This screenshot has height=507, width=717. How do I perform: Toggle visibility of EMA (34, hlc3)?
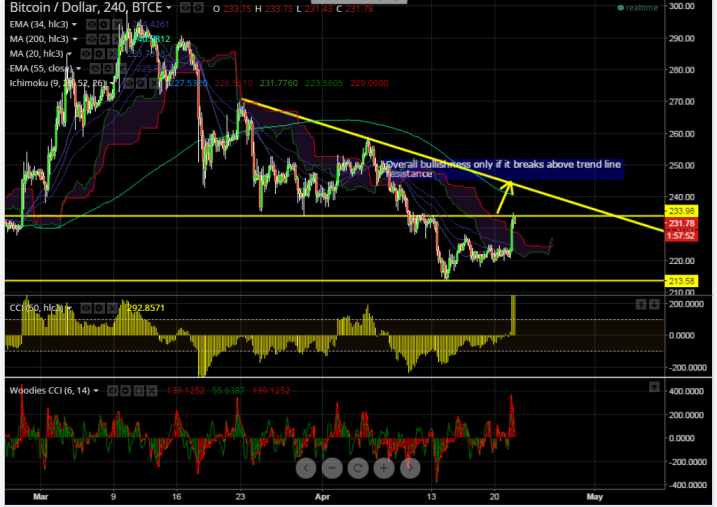[91, 24]
